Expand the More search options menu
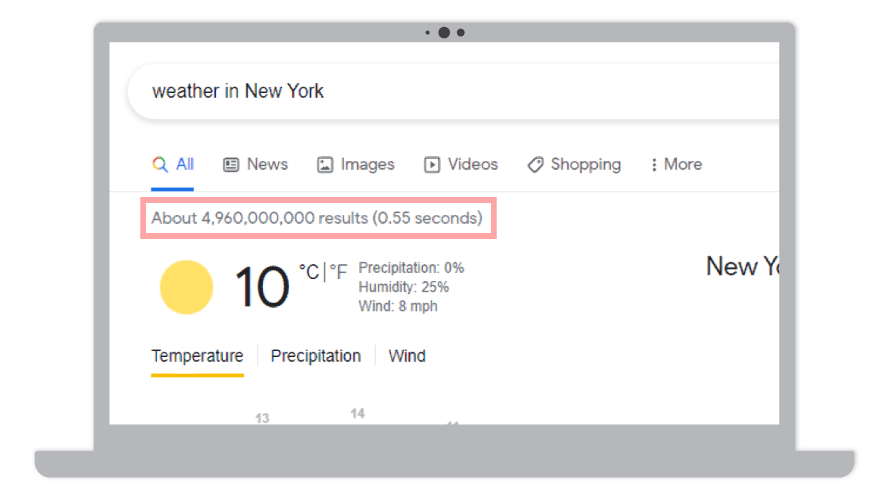 pyautogui.click(x=676, y=164)
